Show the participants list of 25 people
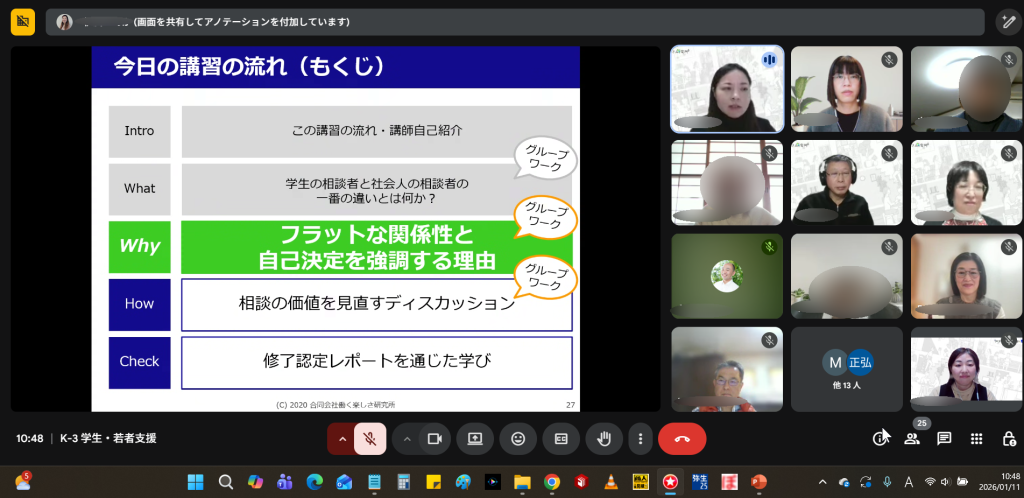This screenshot has width=1024, height=498. click(x=912, y=438)
